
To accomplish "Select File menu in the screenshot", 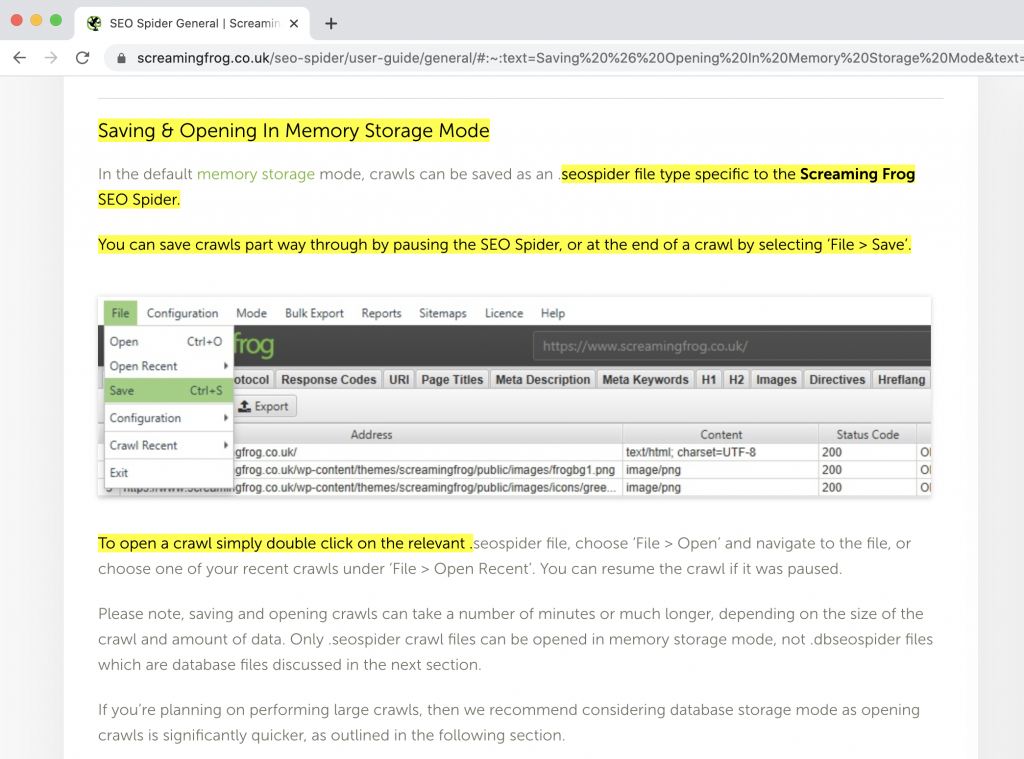I will (x=120, y=313).
